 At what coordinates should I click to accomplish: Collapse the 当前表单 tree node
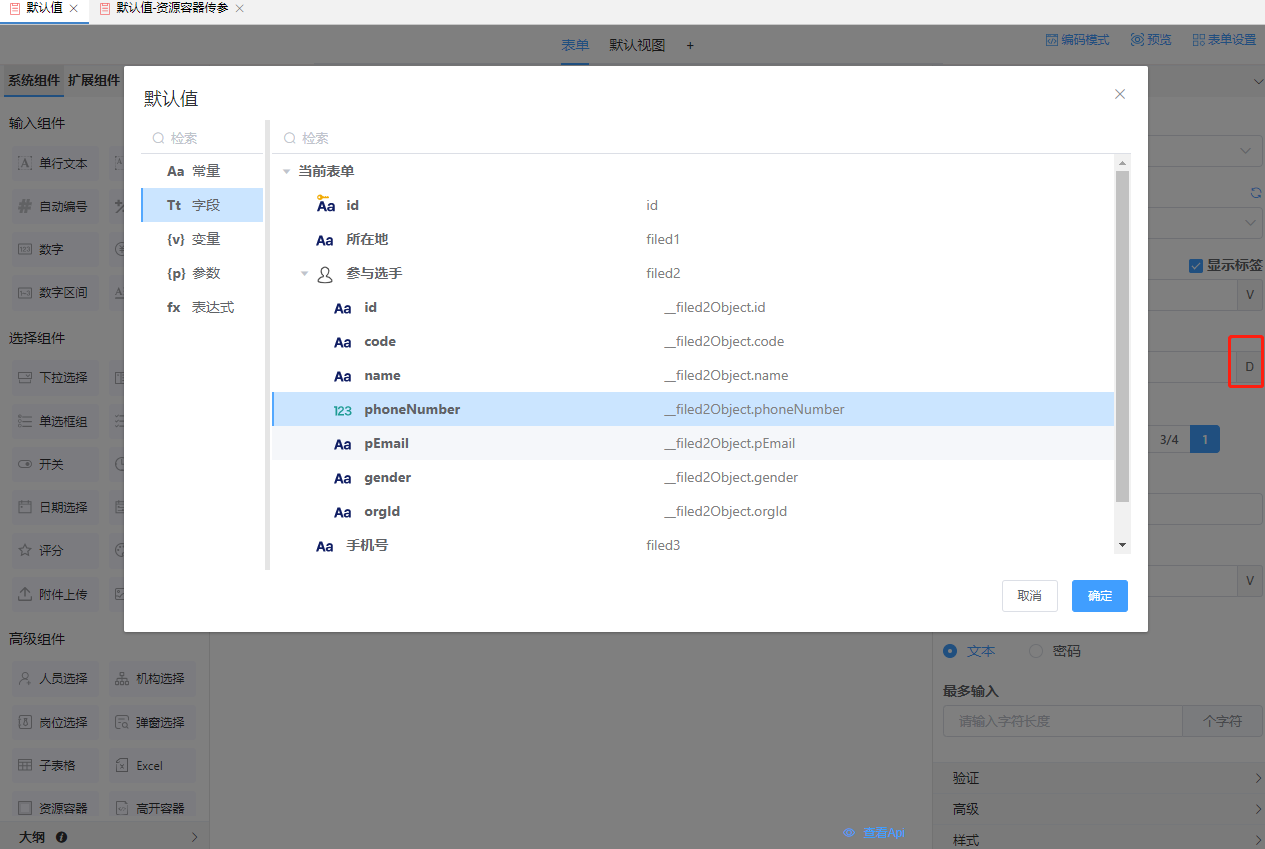287,172
